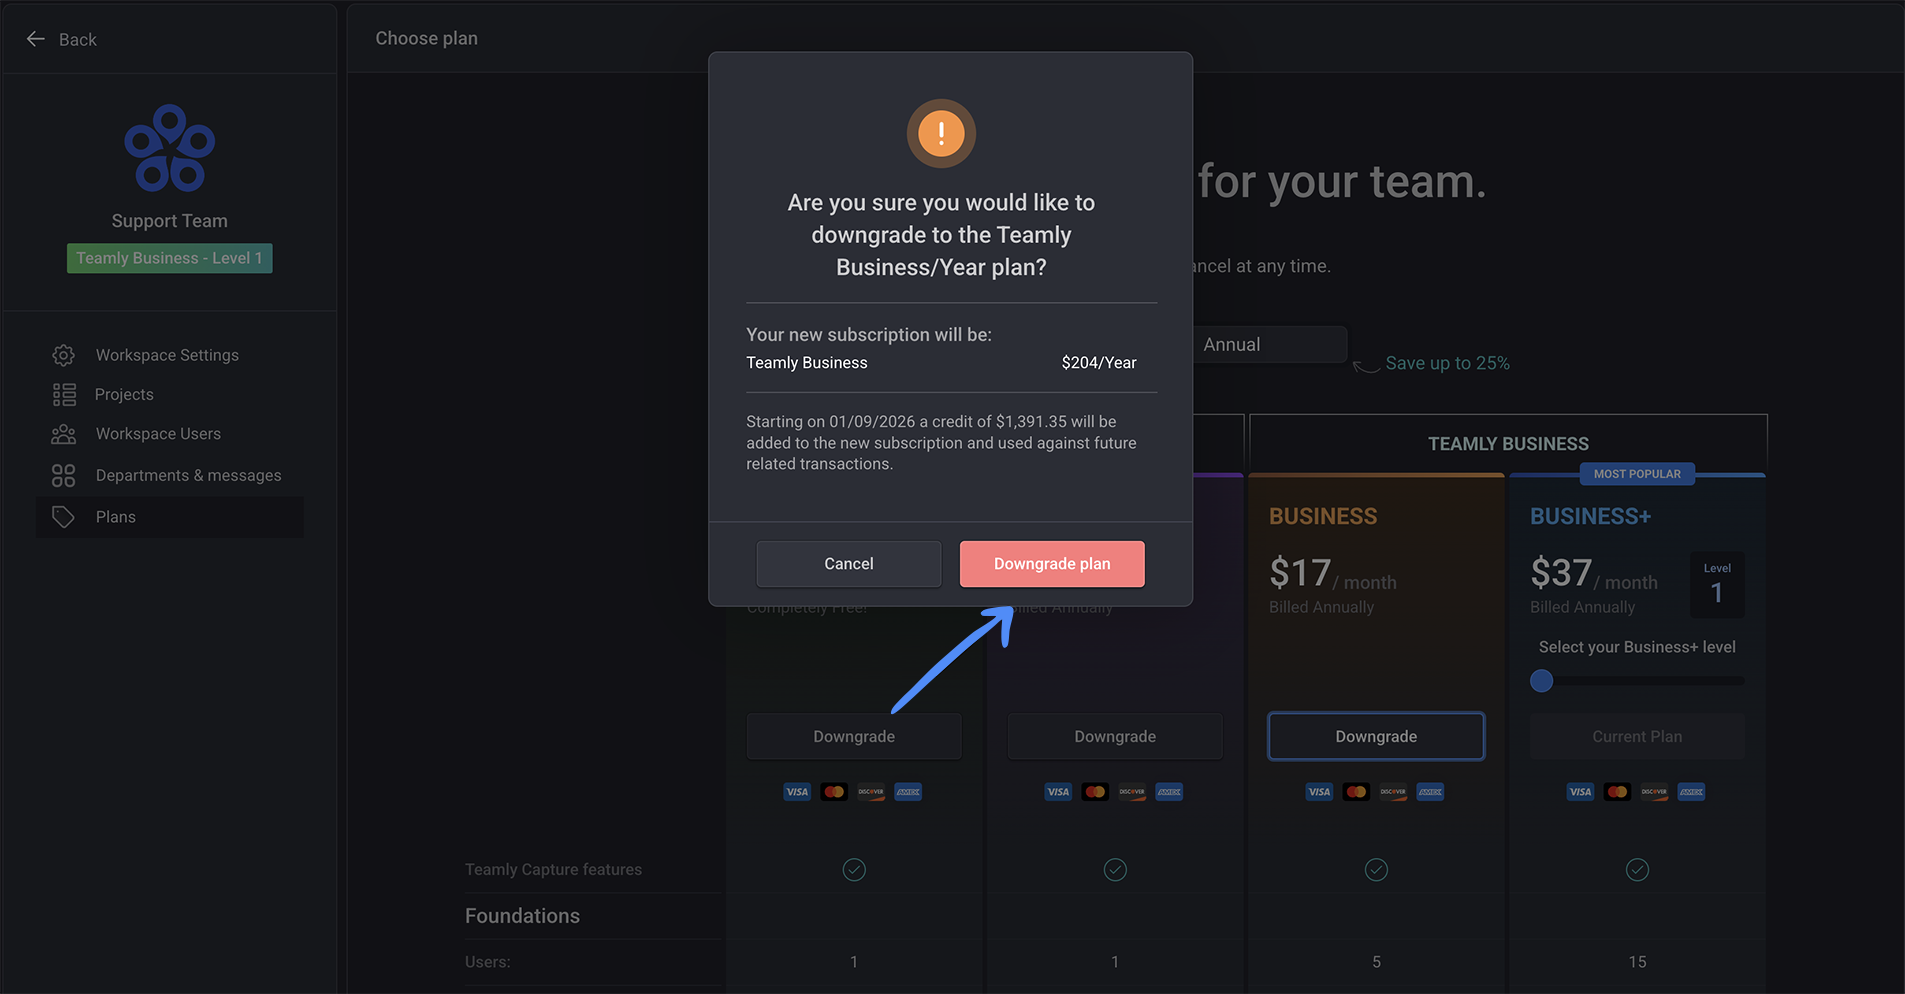
Task: Go back using the Back arrow
Action: pos(36,39)
